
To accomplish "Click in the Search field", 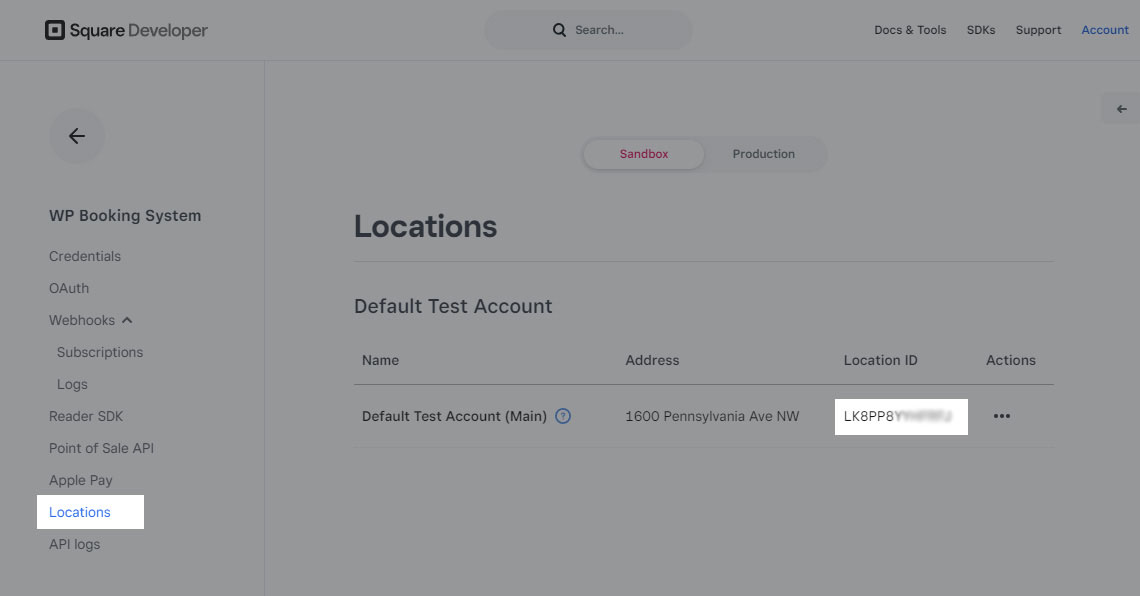I will pos(588,30).
